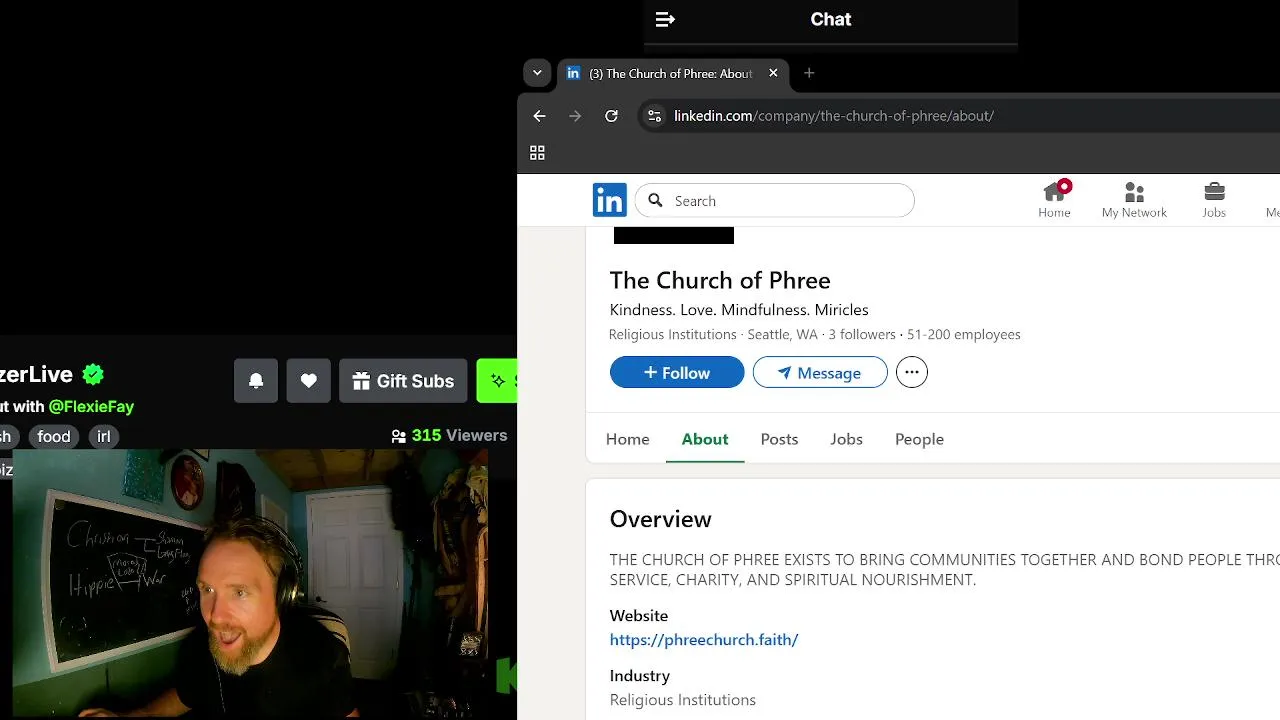Image resolution: width=1280 pixels, height=720 pixels.
Task: Close The Church of Phree tab
Action: pos(773,73)
